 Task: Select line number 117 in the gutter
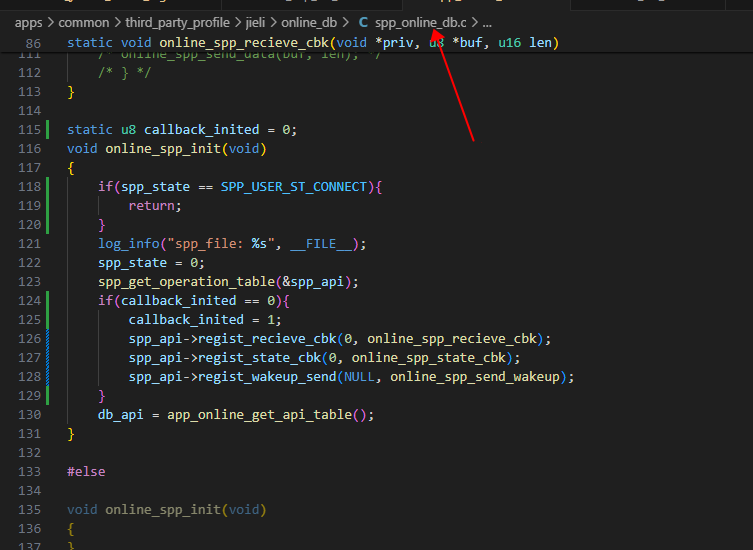pyautogui.click(x=29, y=168)
